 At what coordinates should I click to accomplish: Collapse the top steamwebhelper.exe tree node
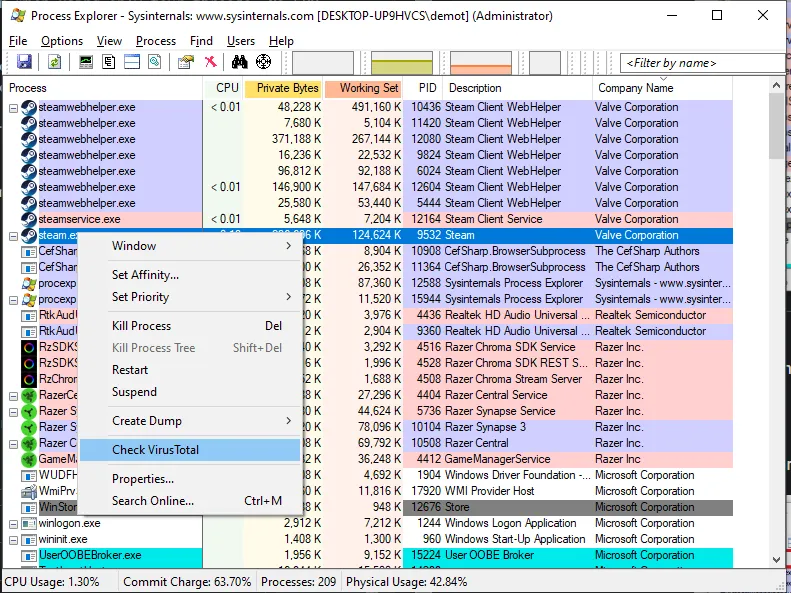coord(14,107)
